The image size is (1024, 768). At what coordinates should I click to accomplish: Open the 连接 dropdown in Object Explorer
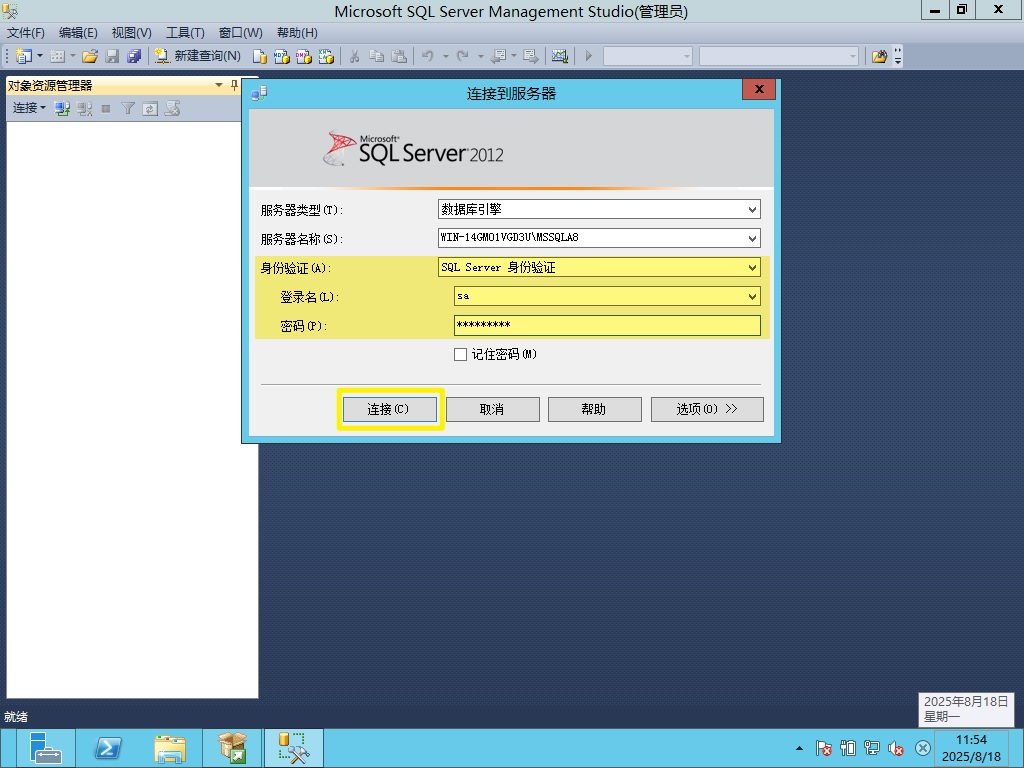pos(29,108)
